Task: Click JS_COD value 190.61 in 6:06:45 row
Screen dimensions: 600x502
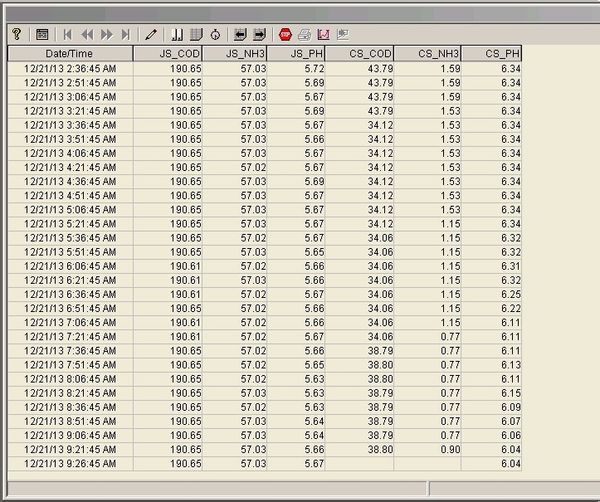Action: click(x=185, y=266)
